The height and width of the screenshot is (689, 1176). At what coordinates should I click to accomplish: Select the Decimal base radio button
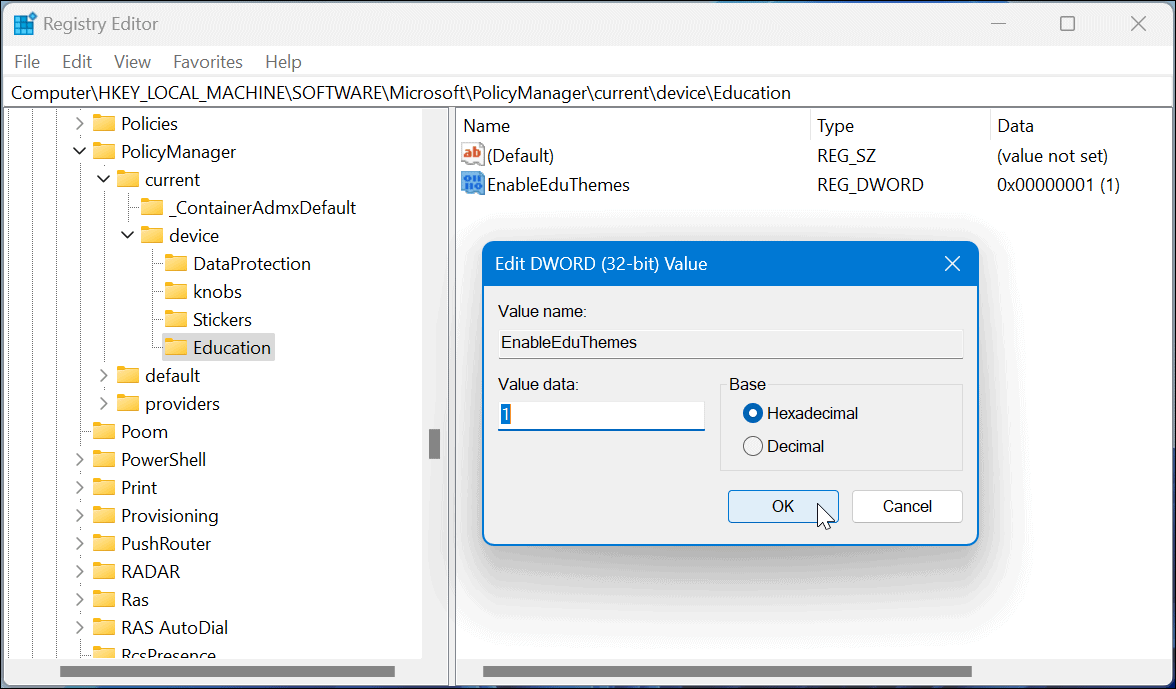click(x=752, y=446)
